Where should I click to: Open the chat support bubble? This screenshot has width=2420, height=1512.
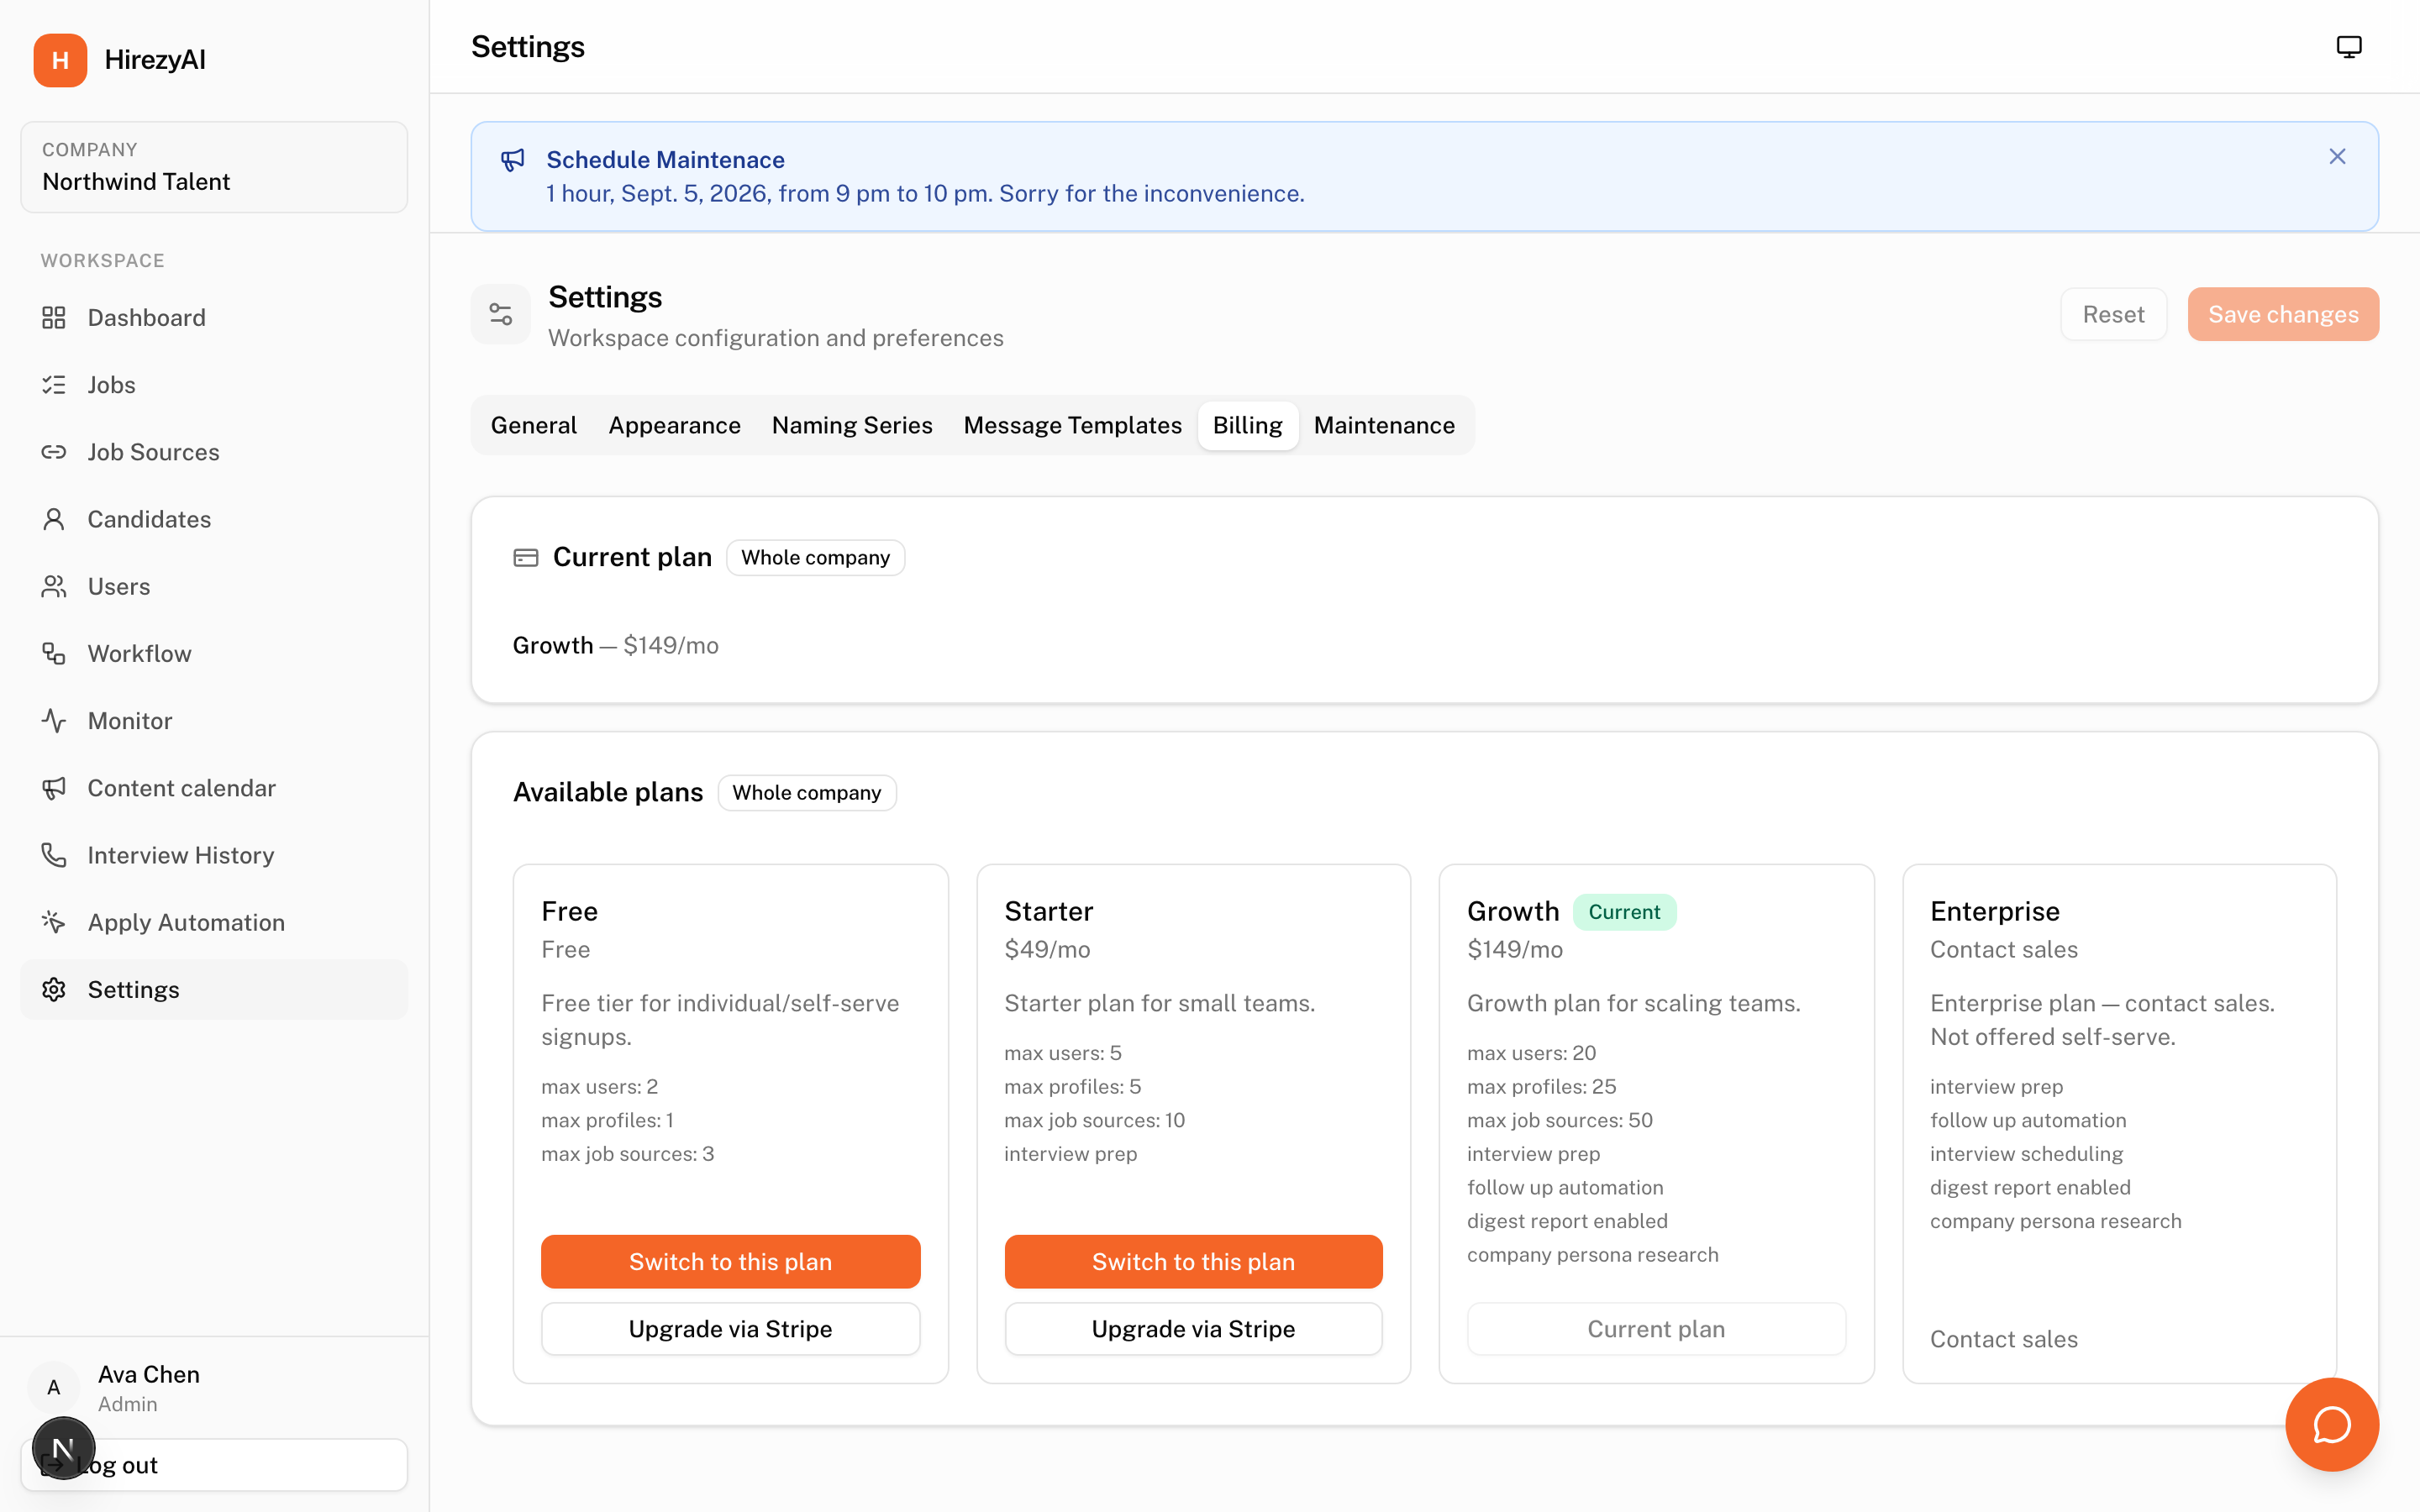click(x=2332, y=1425)
